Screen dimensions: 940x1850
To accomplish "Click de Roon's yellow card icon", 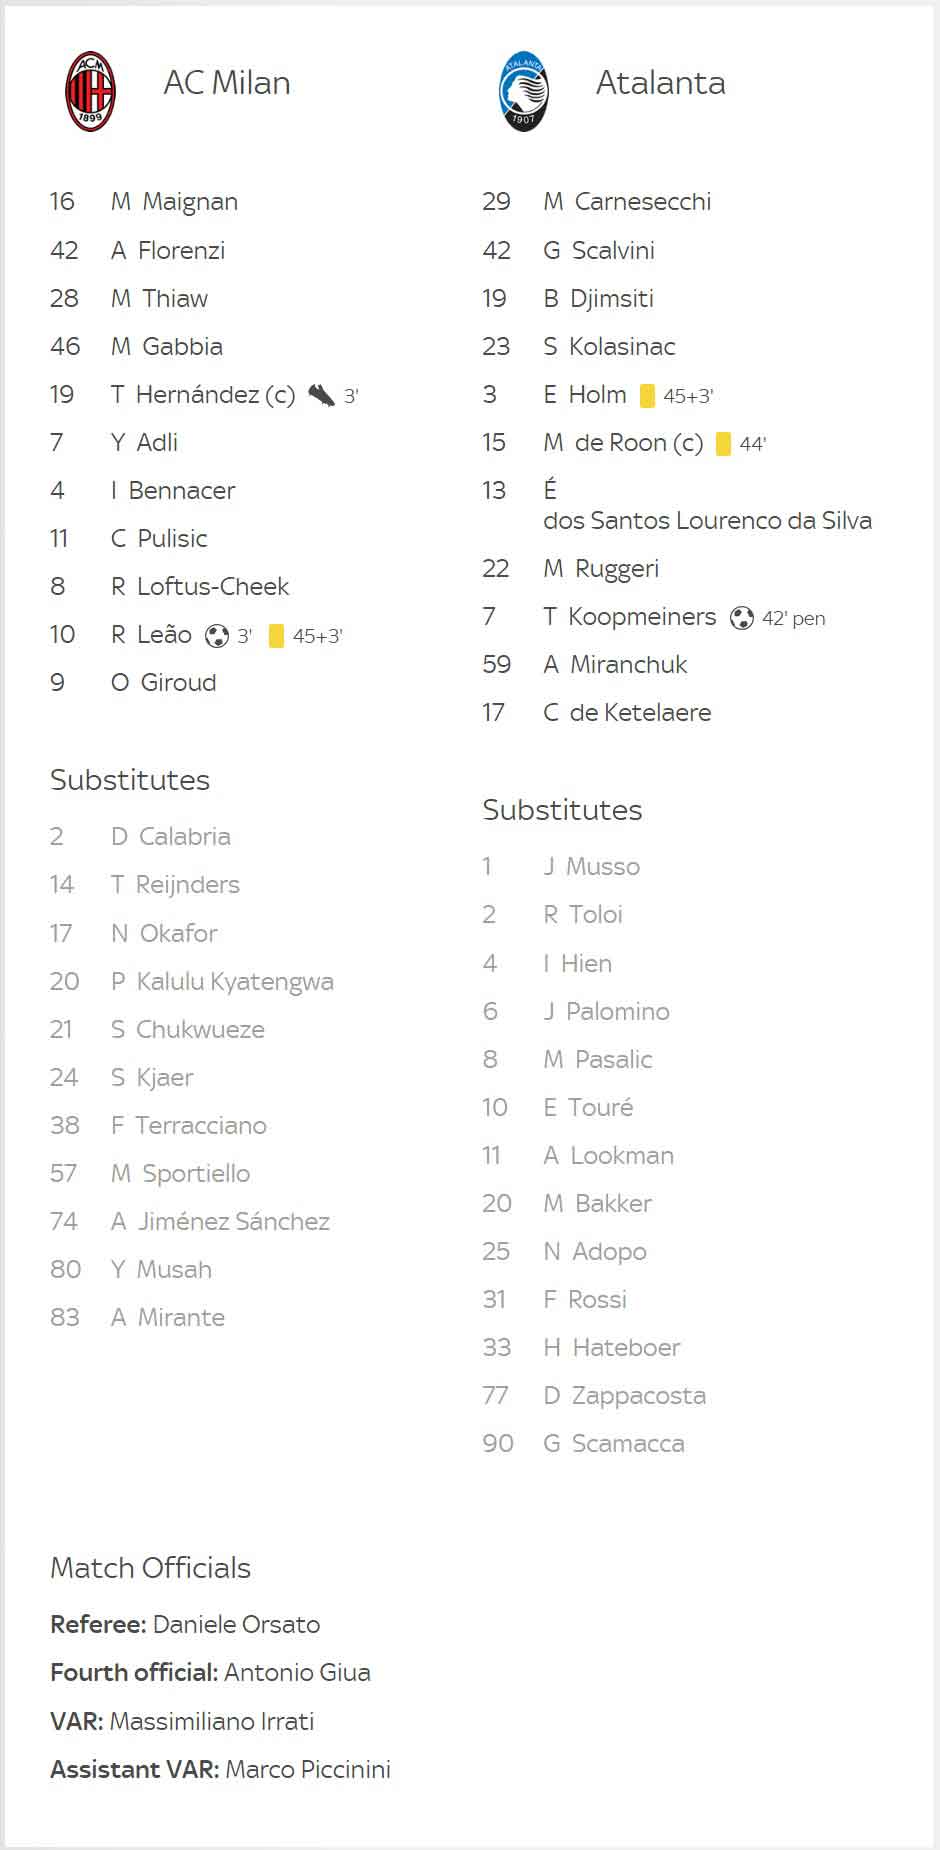I will pos(724,444).
